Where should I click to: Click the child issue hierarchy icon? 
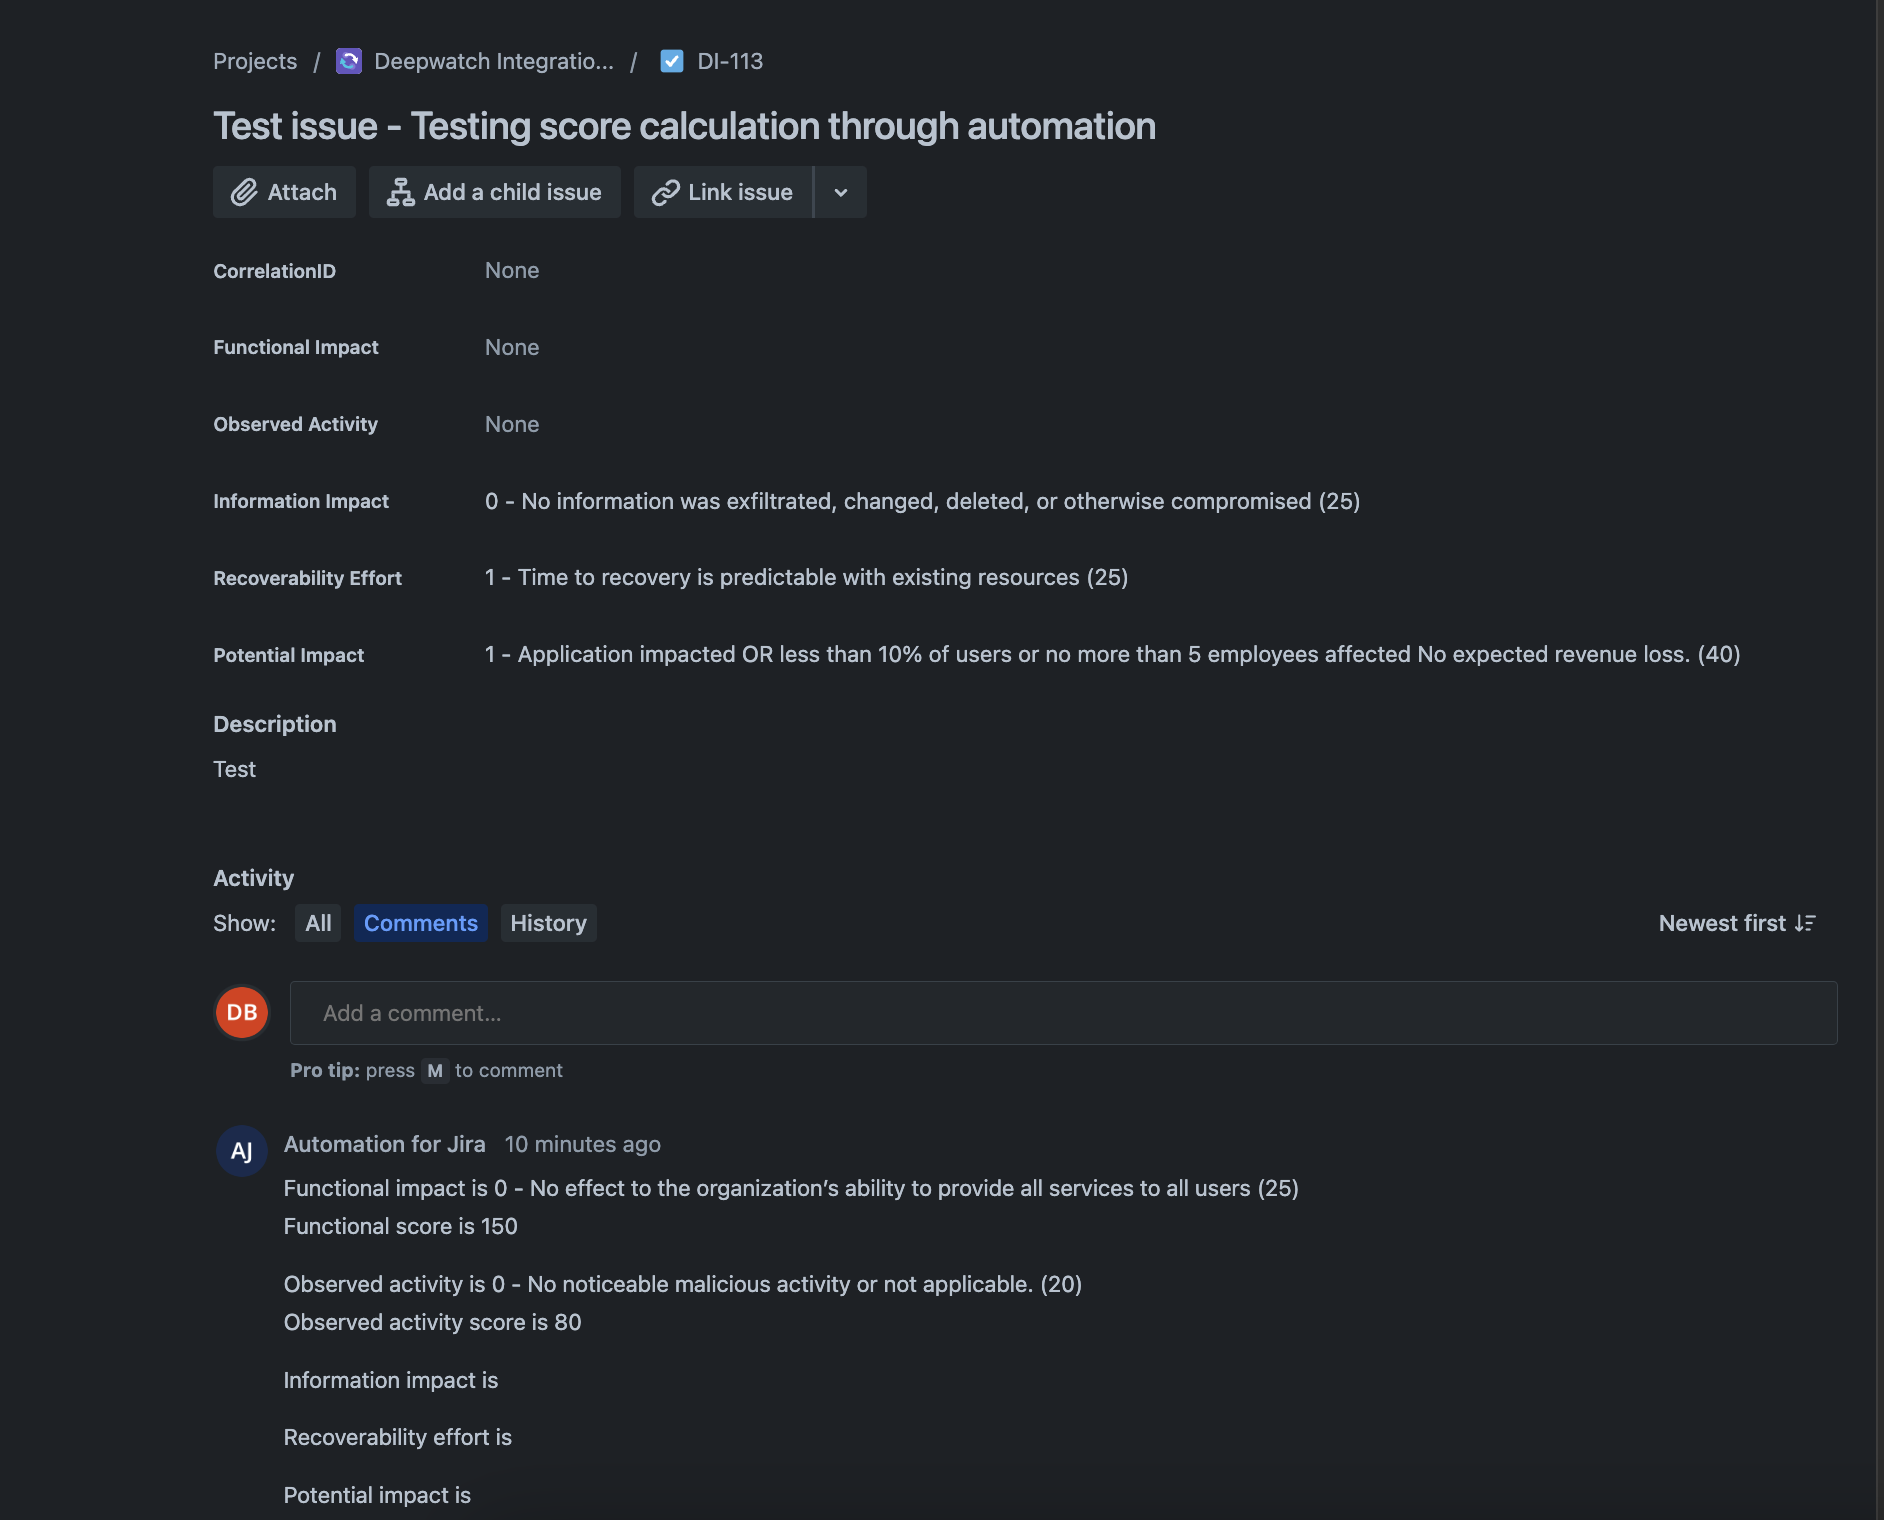400,192
